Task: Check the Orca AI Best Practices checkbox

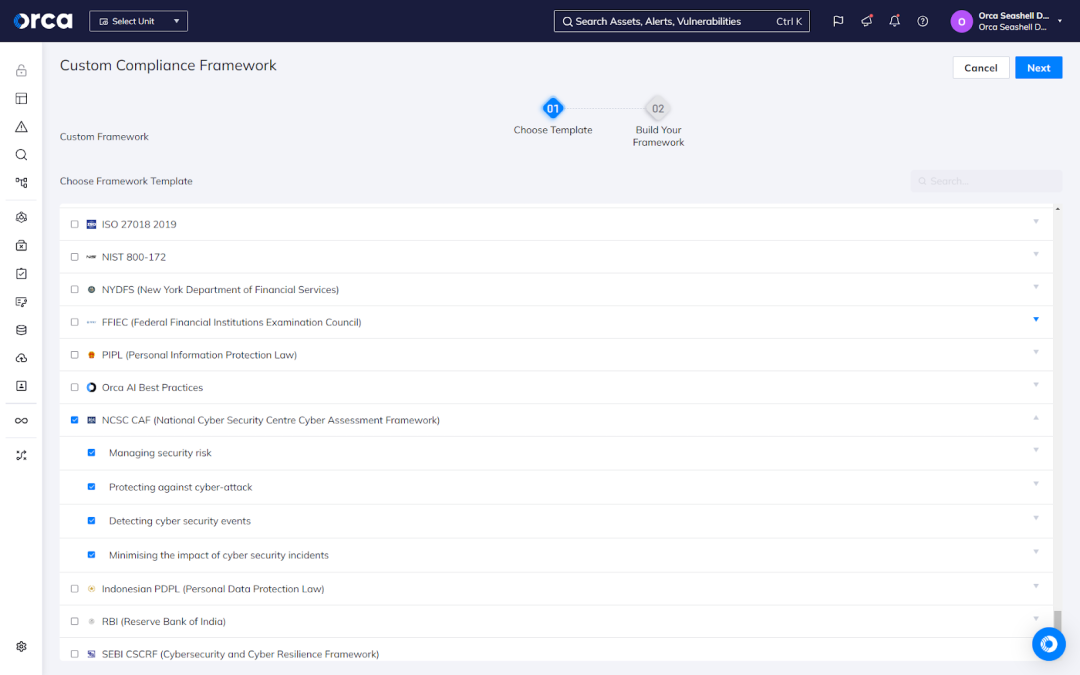Action: 74,388
